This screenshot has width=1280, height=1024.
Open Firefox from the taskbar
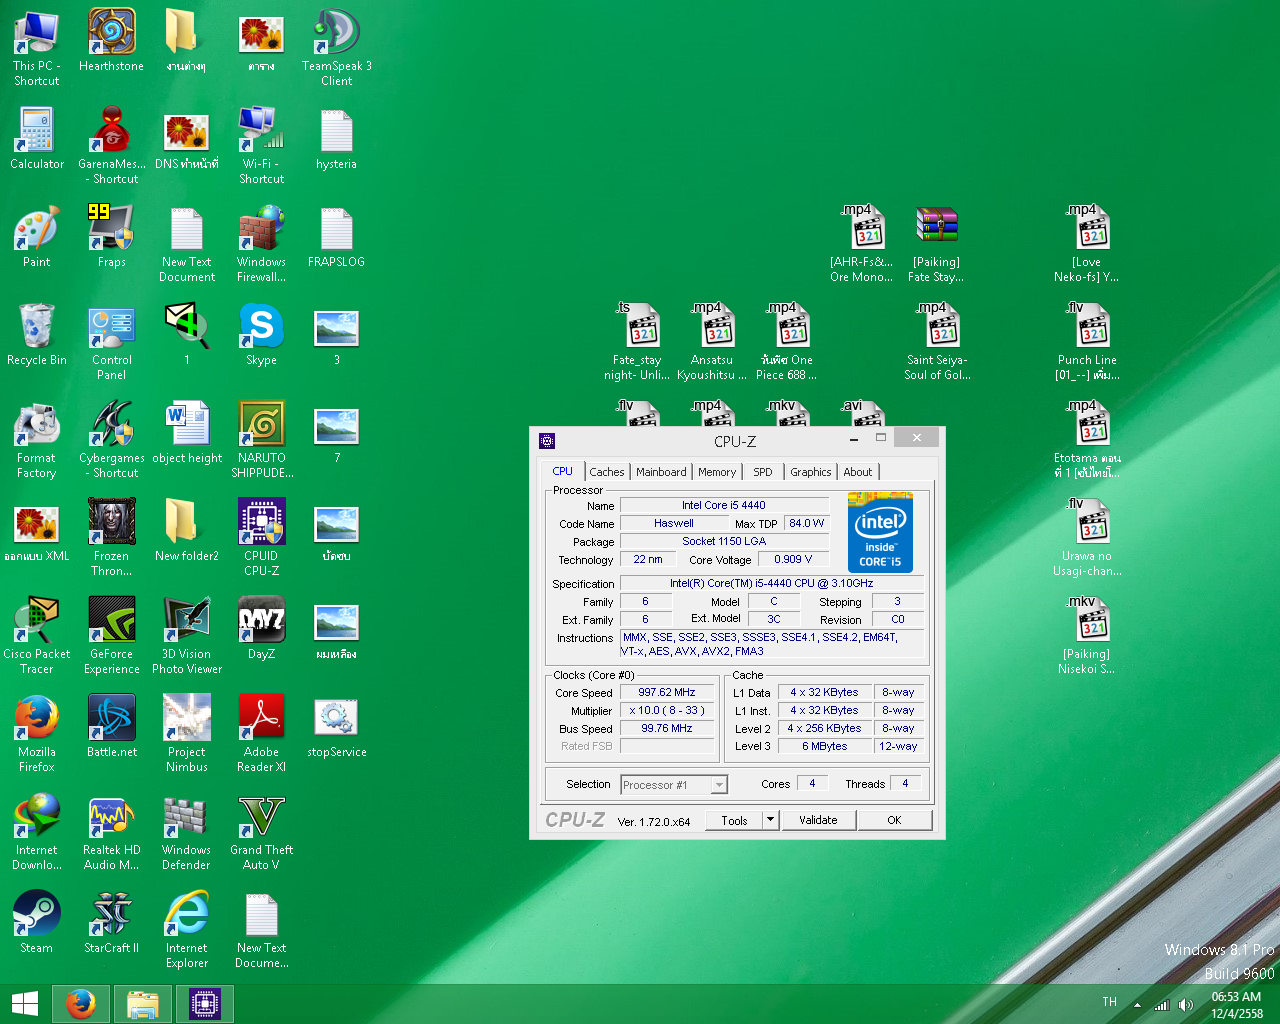(x=81, y=1004)
